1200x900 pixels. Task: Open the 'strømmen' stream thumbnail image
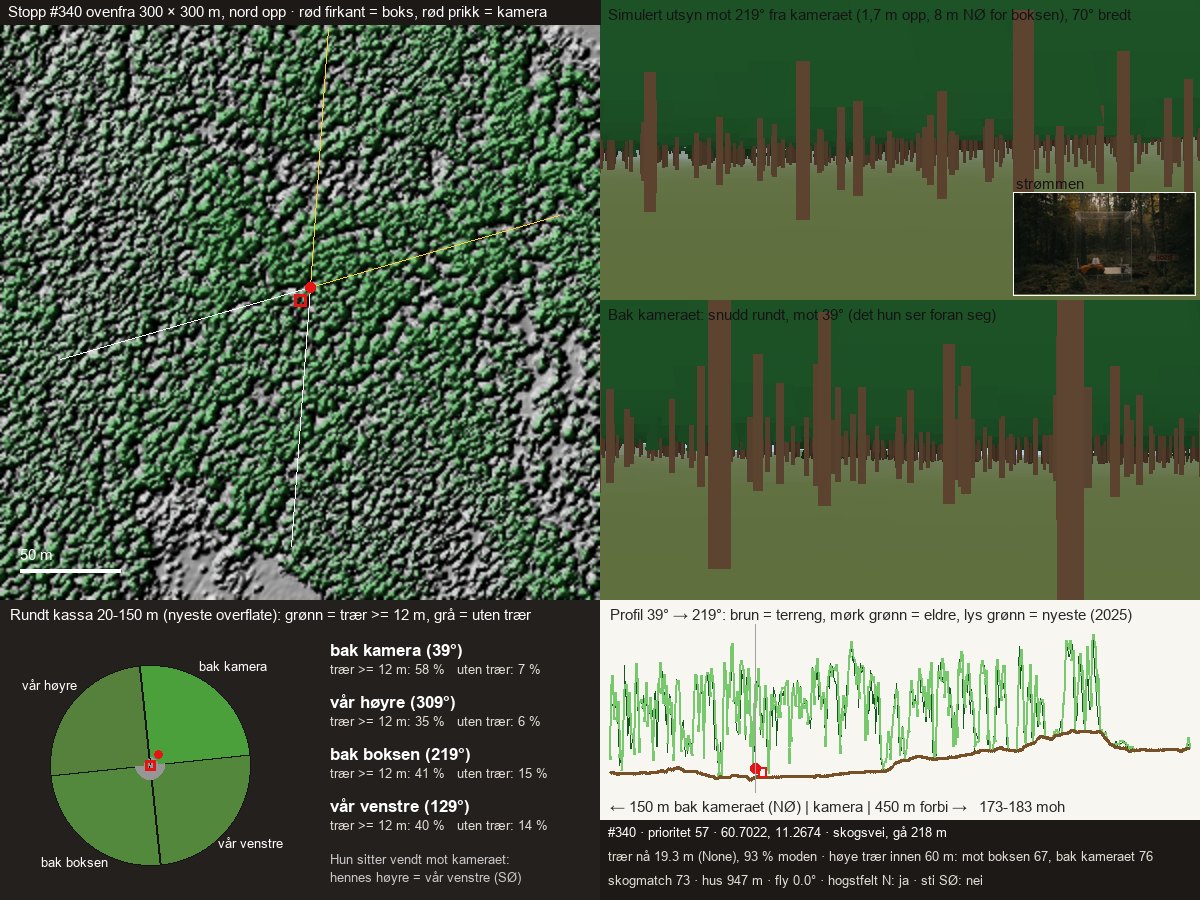(x=1104, y=244)
